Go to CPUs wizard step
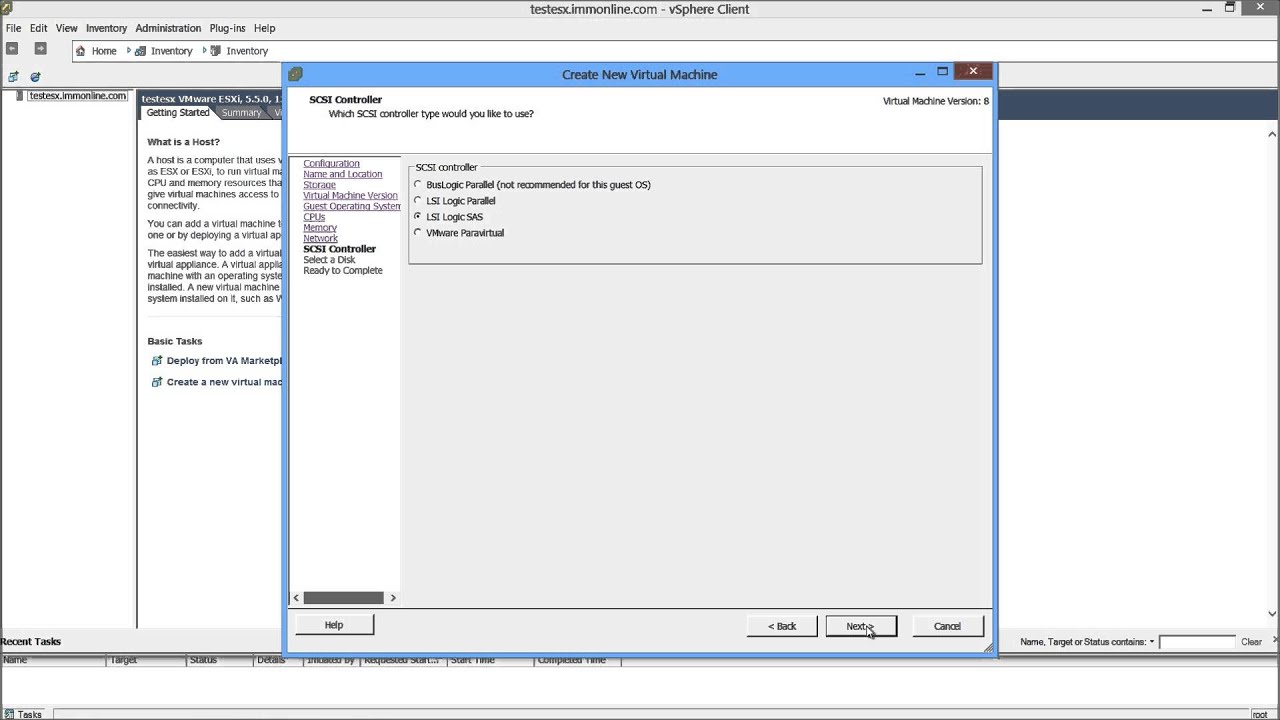 pyautogui.click(x=314, y=217)
